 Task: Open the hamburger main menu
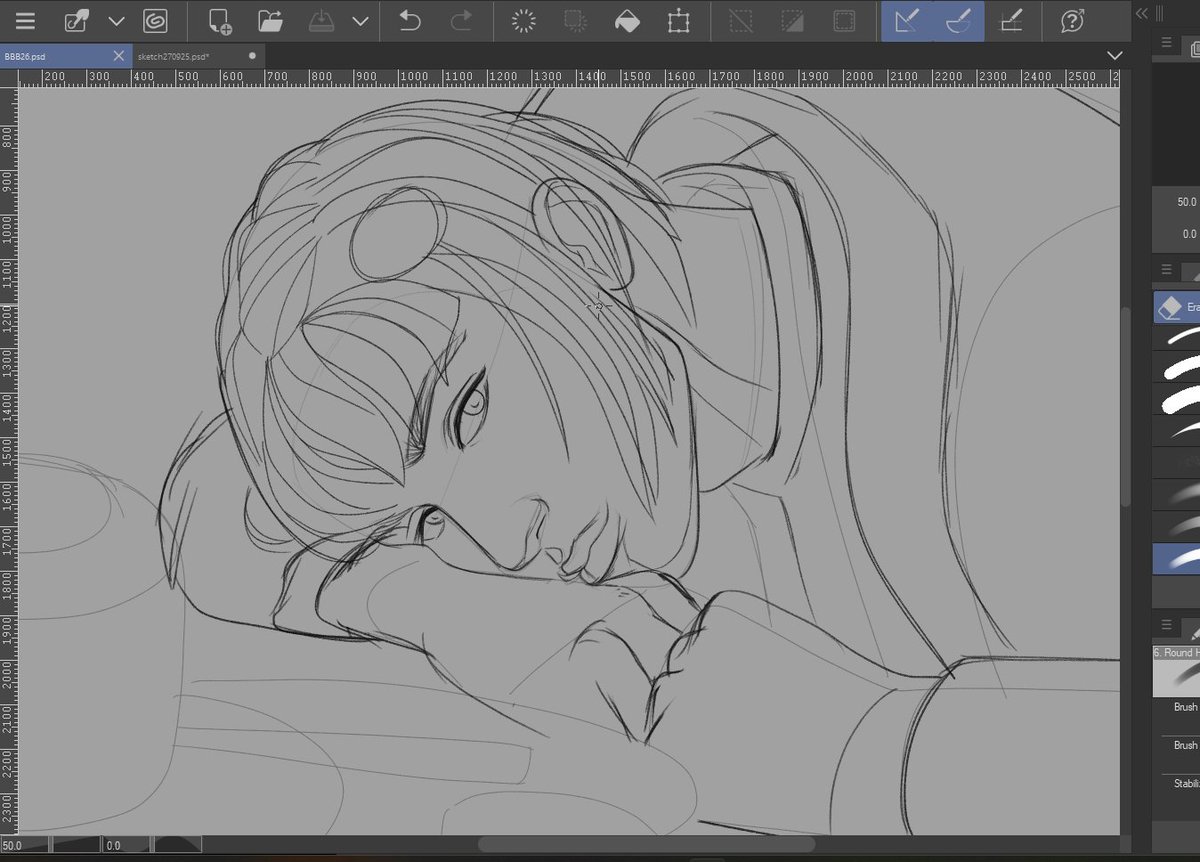click(24, 21)
